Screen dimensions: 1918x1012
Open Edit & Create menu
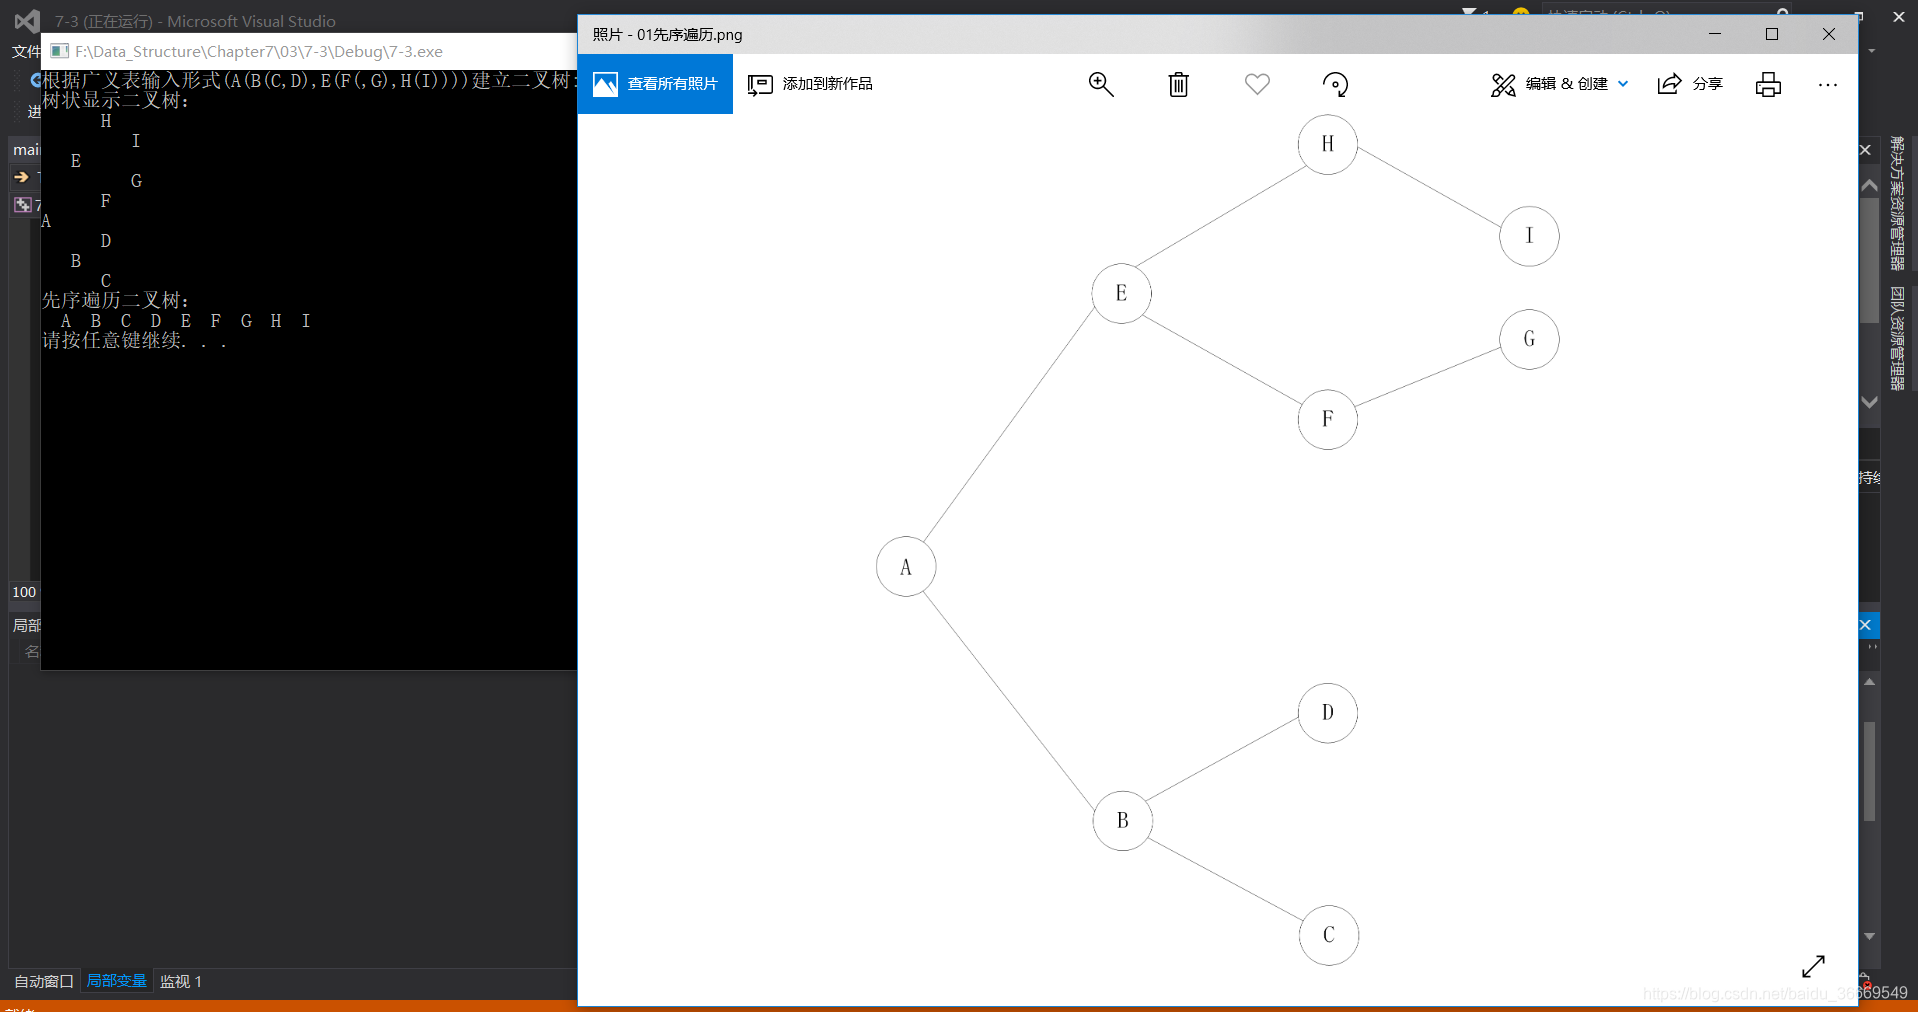tap(1559, 84)
